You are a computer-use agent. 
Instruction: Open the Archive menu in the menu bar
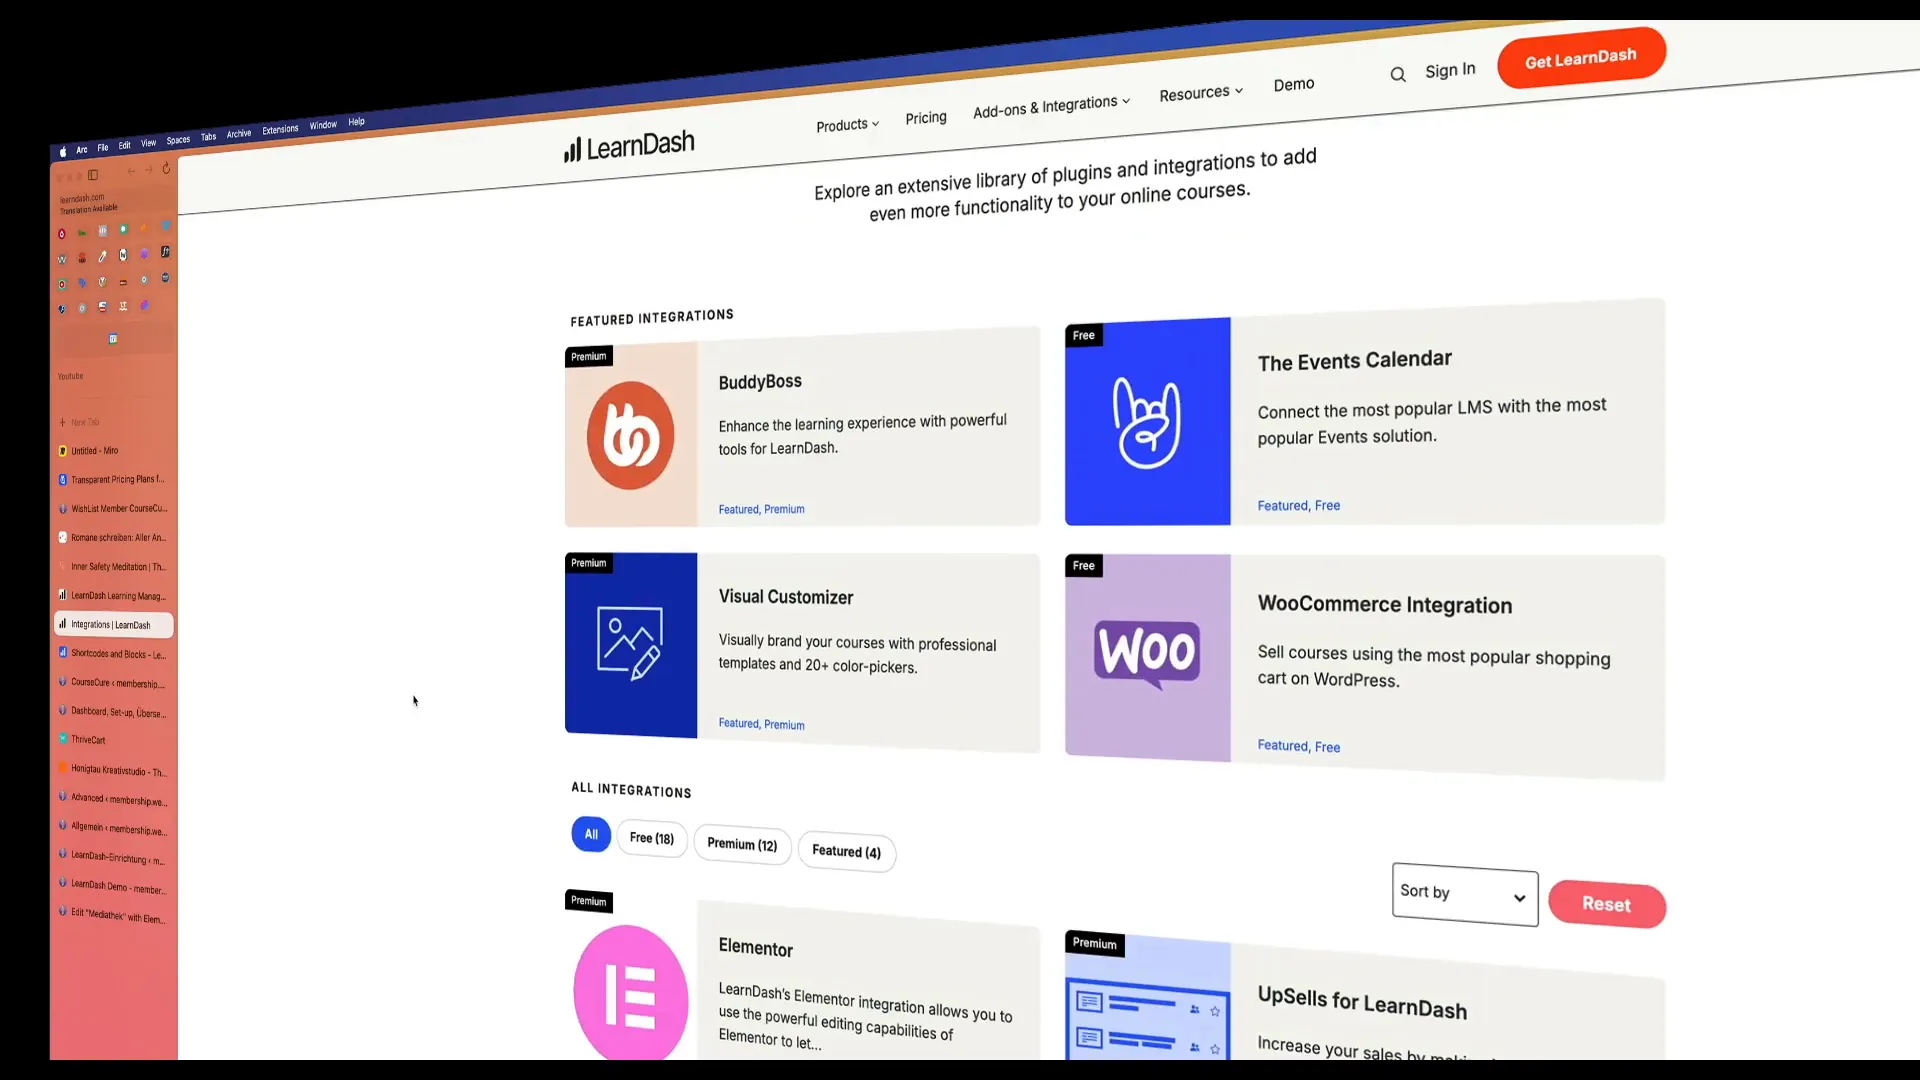[239, 134]
